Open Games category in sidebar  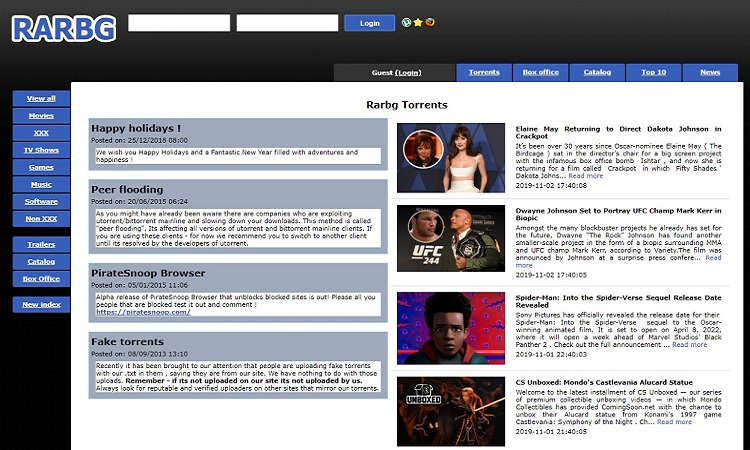(x=41, y=167)
